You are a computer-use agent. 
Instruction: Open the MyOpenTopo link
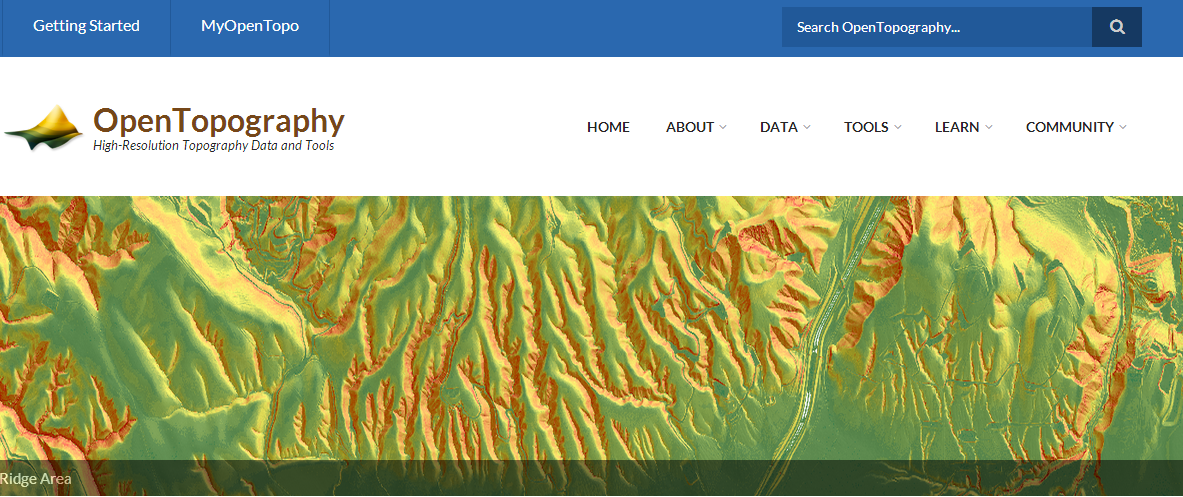click(x=250, y=26)
